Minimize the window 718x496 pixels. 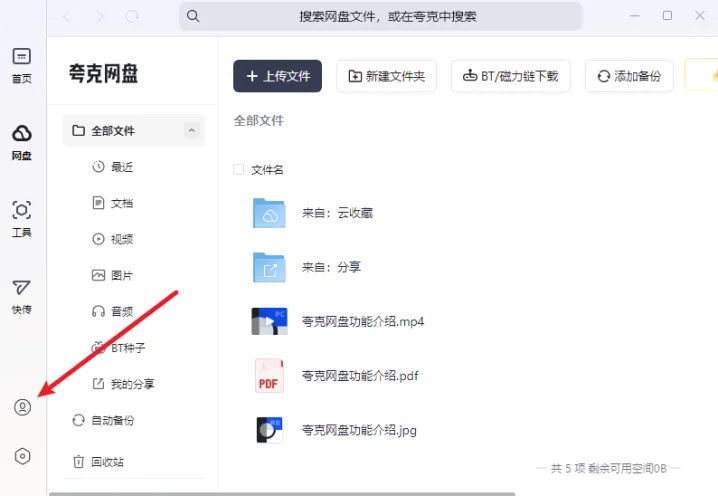pos(635,16)
